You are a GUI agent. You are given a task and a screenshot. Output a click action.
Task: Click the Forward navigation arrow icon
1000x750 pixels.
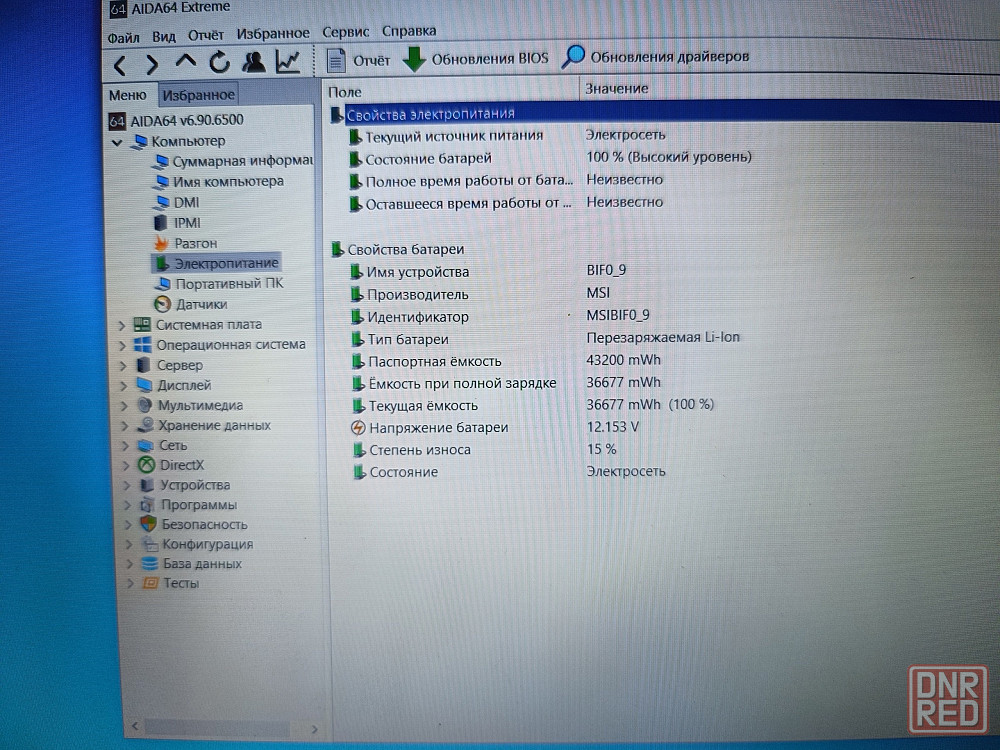point(152,65)
